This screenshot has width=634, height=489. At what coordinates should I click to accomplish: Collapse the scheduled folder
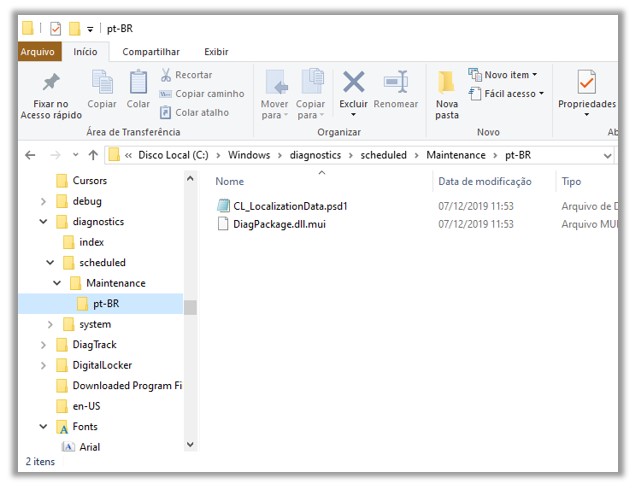click(50, 262)
